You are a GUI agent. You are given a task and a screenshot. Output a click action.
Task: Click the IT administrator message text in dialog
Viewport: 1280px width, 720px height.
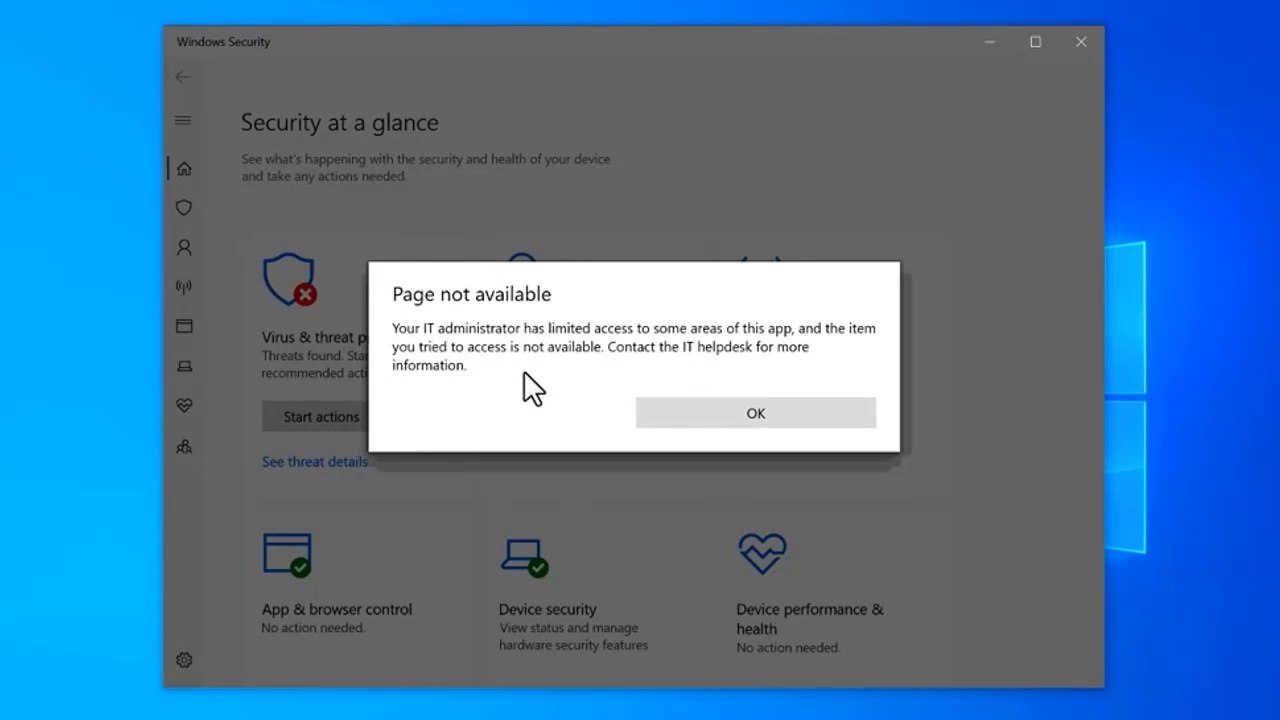point(634,347)
